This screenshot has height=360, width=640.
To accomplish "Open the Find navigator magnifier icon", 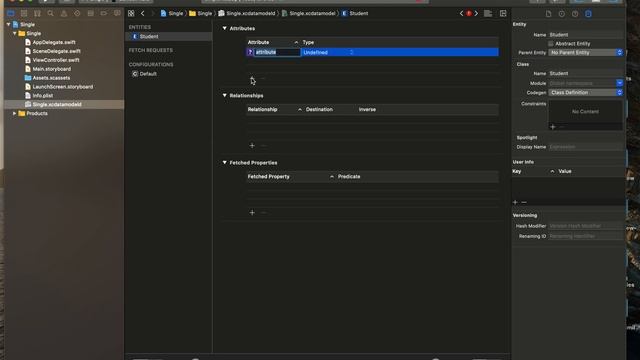I will (x=51, y=13).
